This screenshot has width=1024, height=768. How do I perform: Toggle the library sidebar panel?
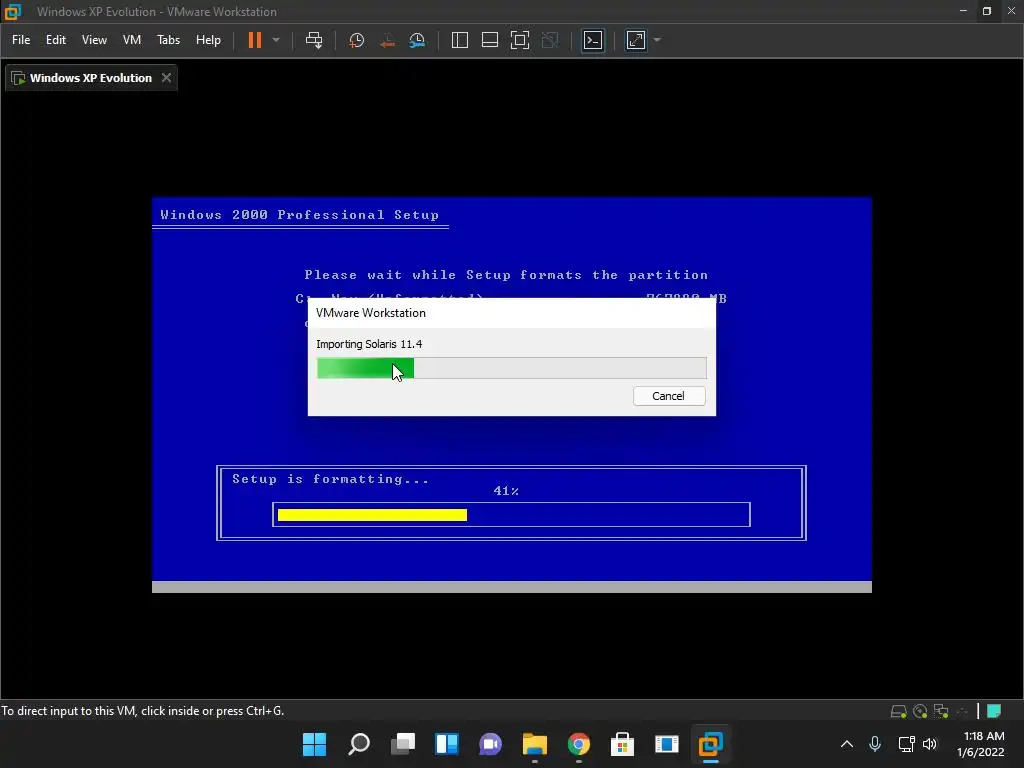[x=460, y=40]
